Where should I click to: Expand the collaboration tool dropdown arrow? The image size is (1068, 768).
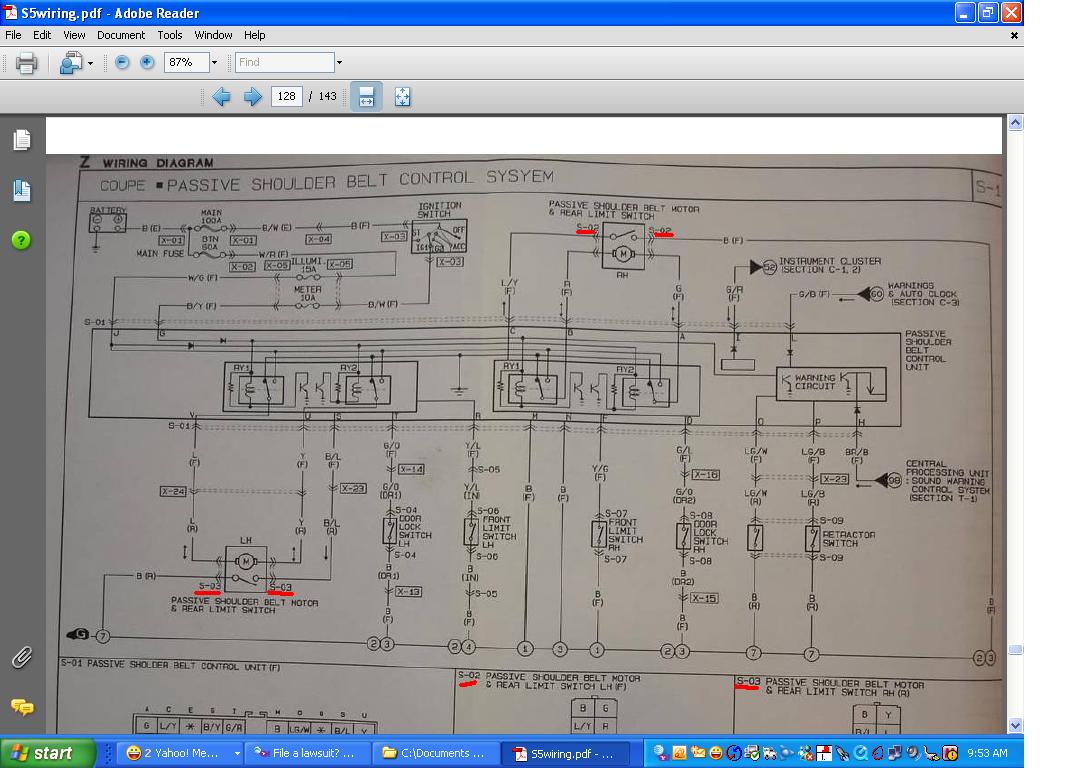click(x=90, y=63)
